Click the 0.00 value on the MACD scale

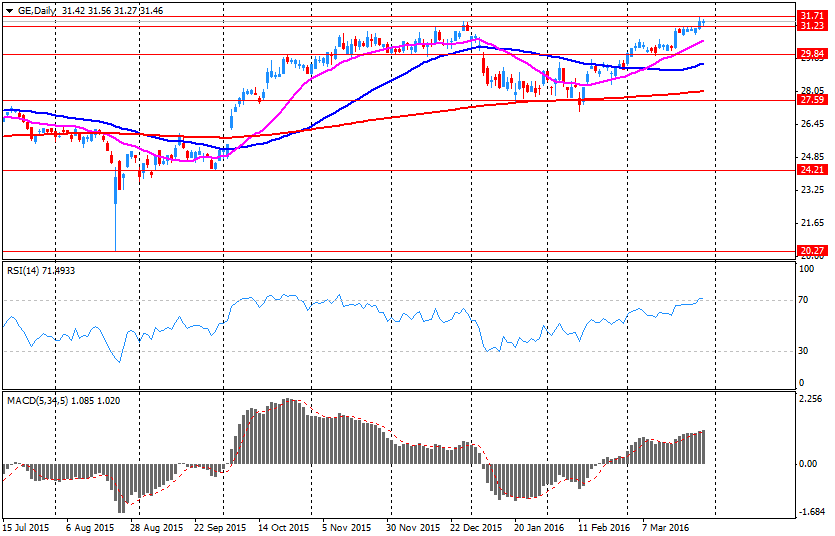808,464
